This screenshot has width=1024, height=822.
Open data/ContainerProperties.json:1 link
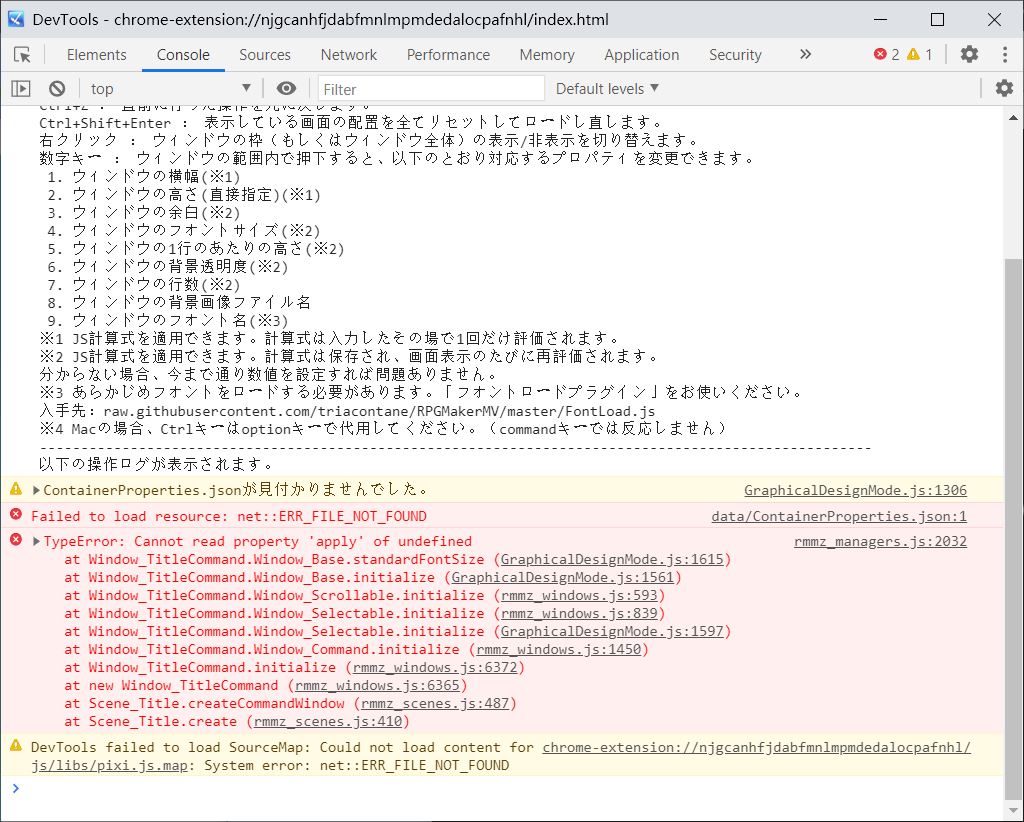click(839, 516)
